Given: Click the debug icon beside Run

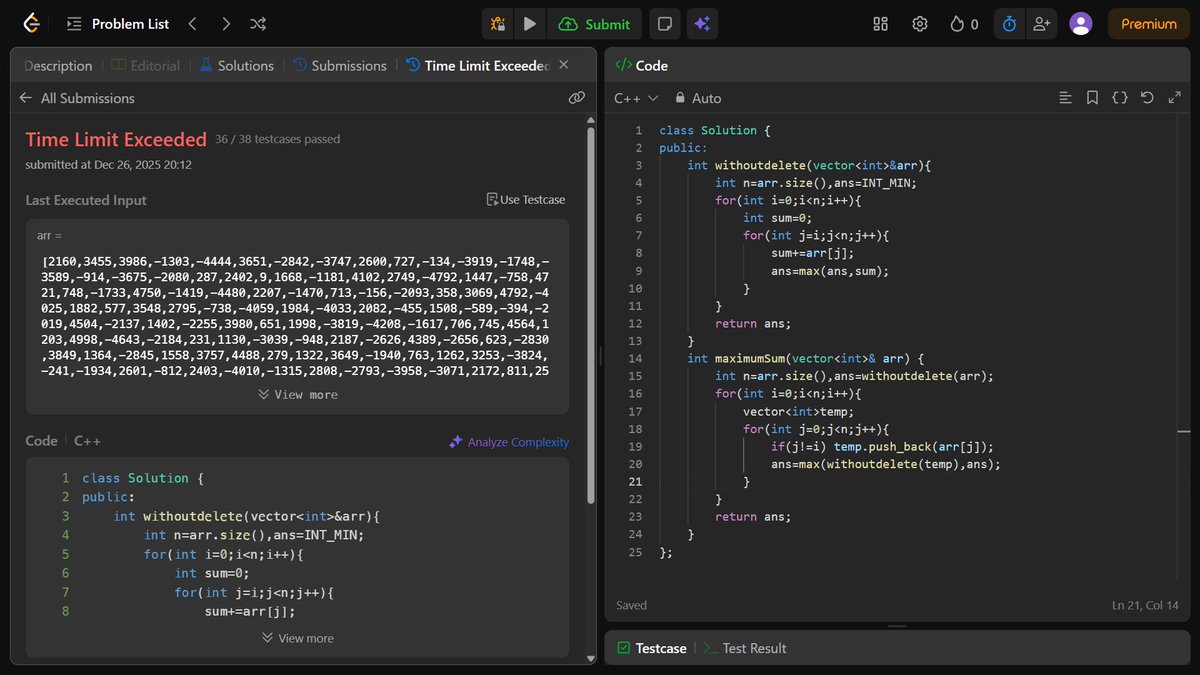Looking at the screenshot, I should tap(497, 24).
